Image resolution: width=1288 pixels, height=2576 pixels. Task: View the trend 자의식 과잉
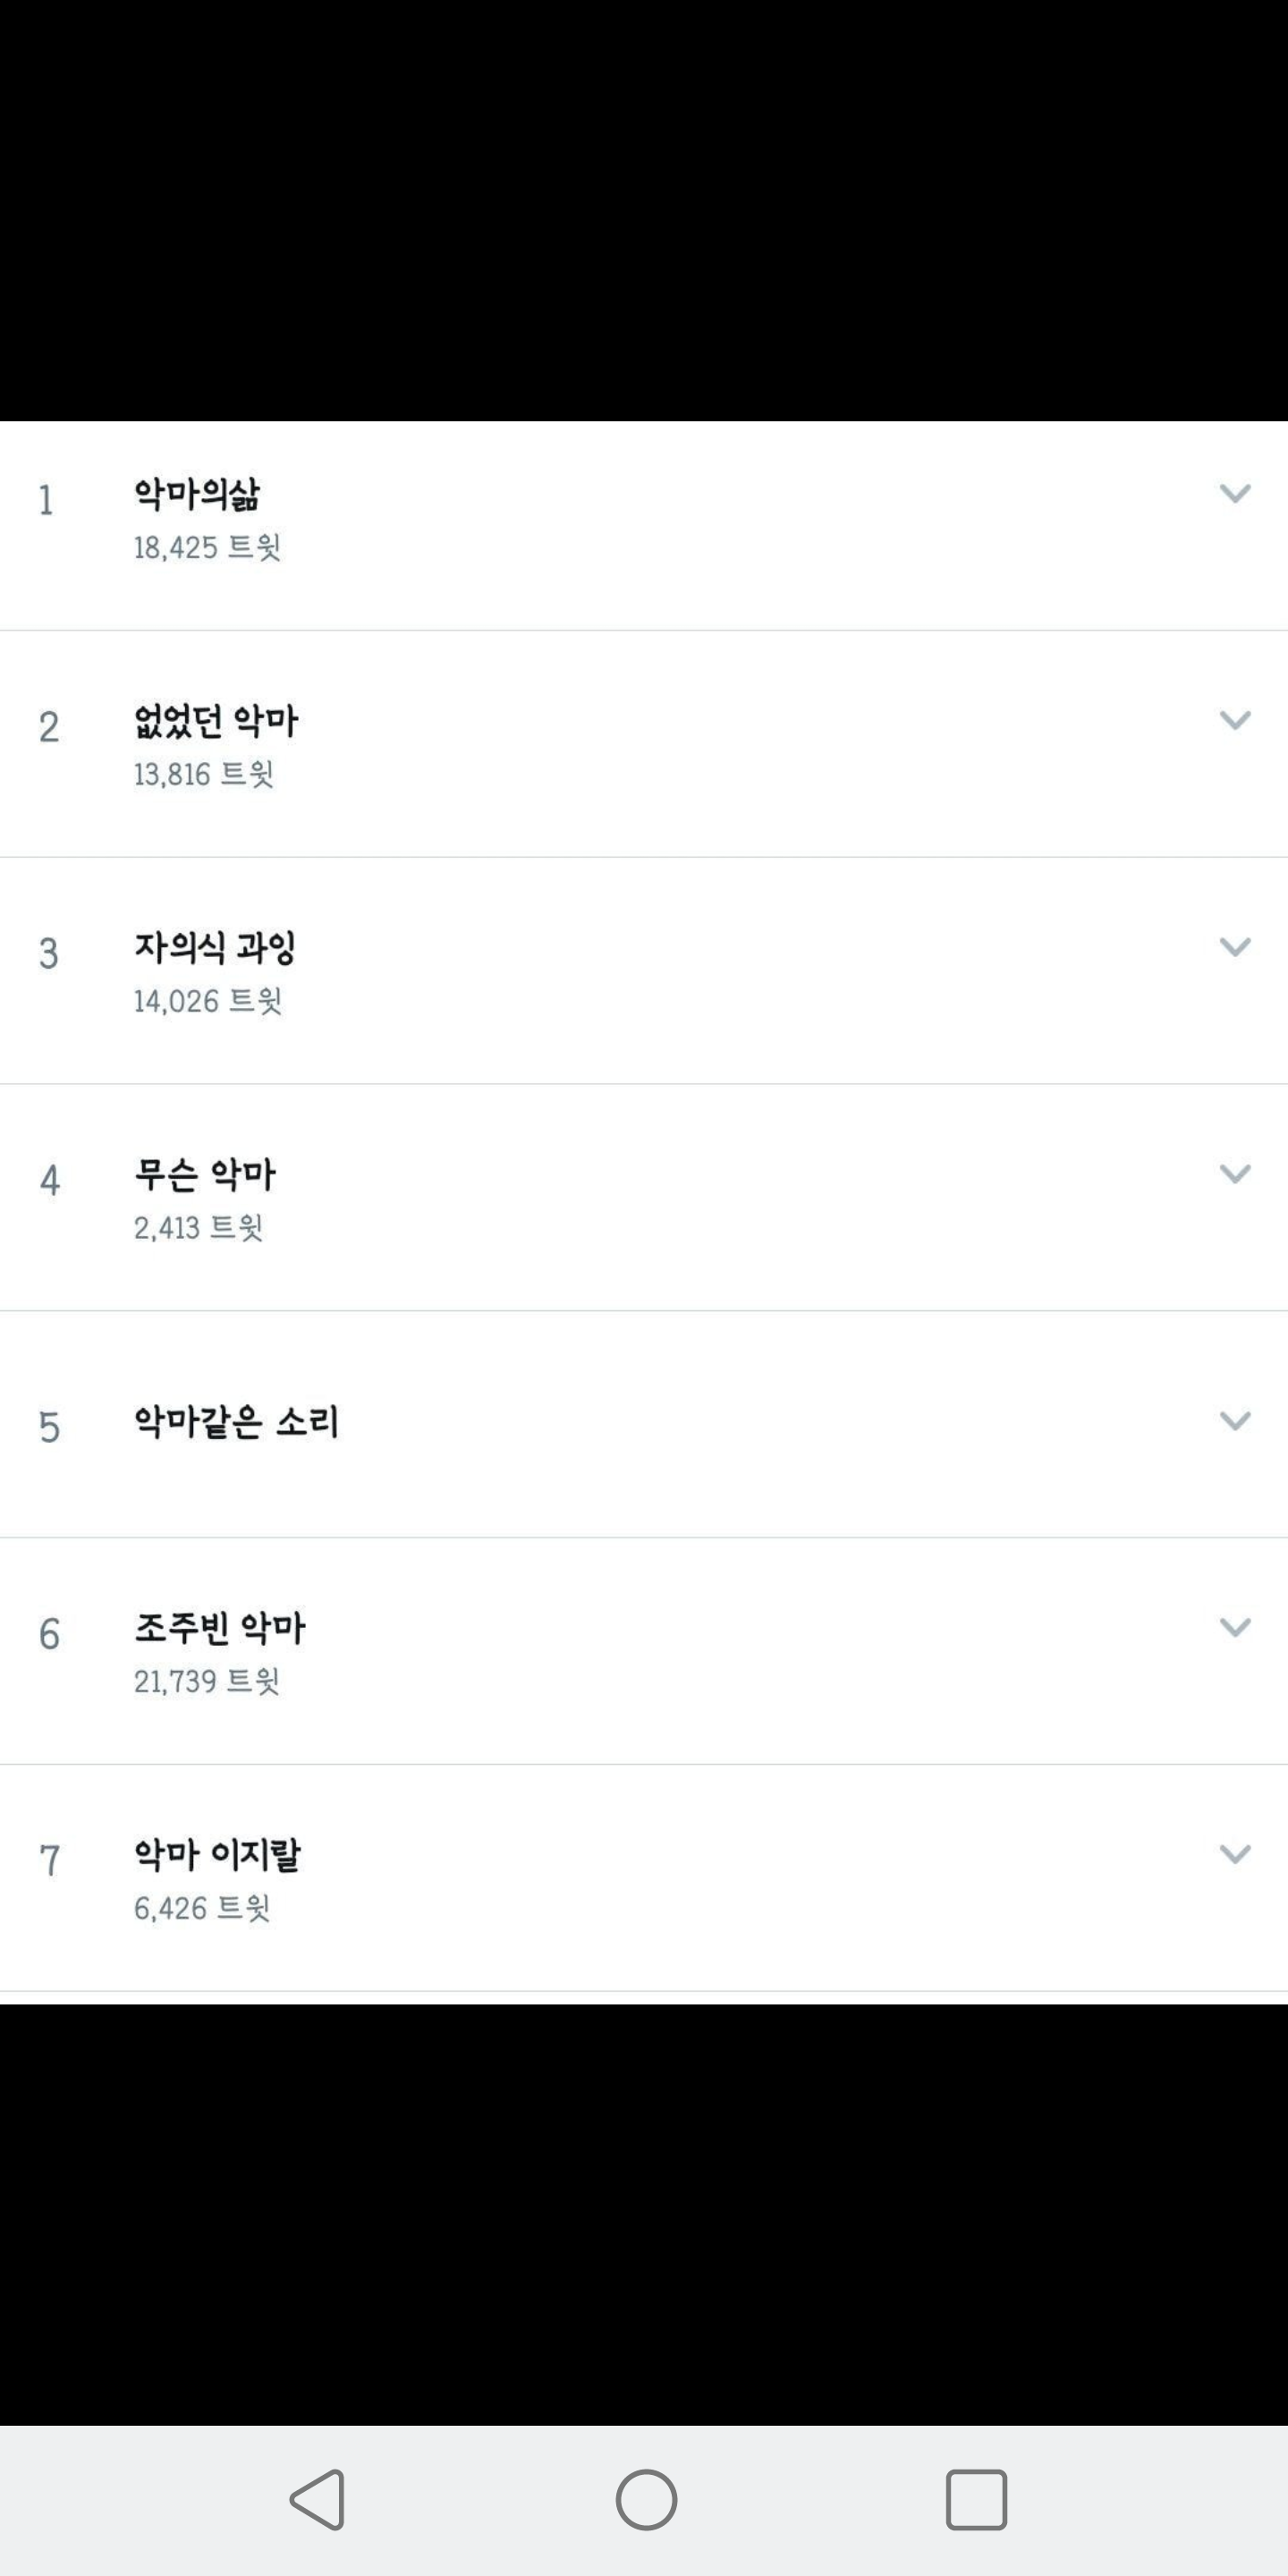pos(215,948)
